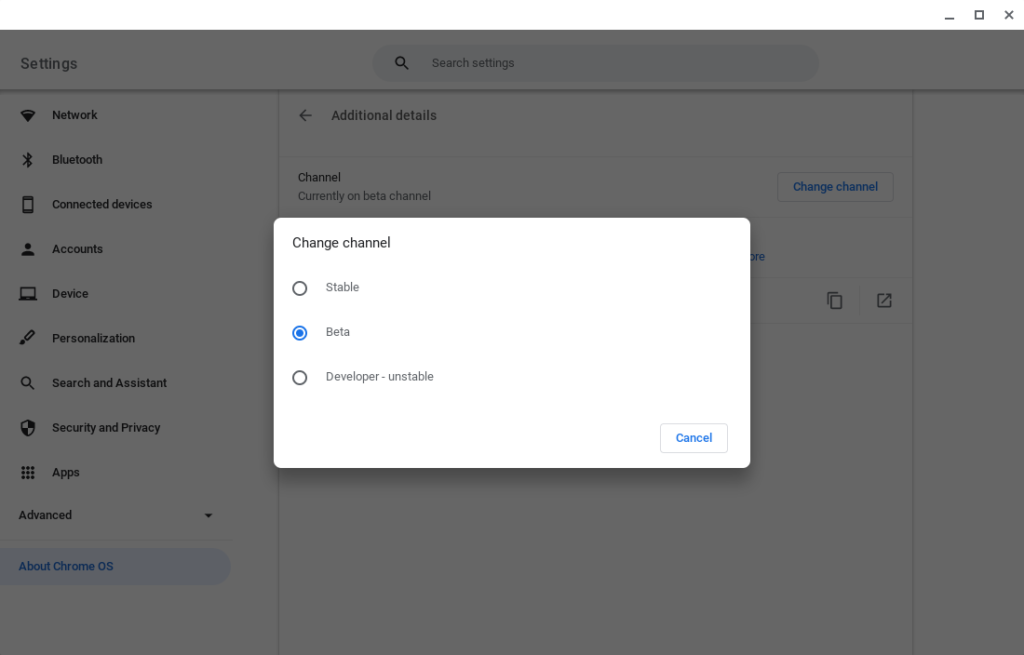Viewport: 1024px width, 655px height.
Task: Open the Network settings wifi icon
Action: [27, 116]
